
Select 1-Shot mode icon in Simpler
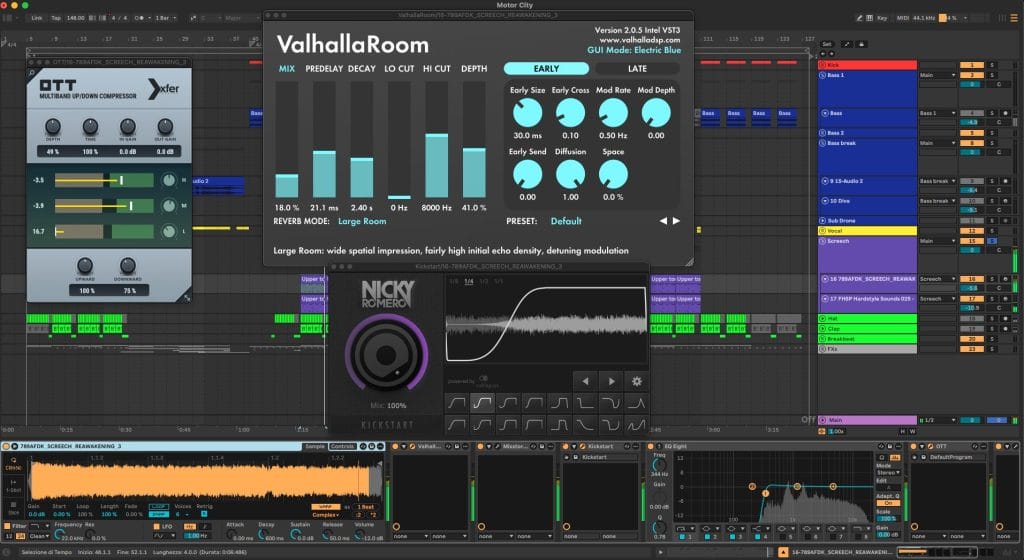click(x=13, y=486)
